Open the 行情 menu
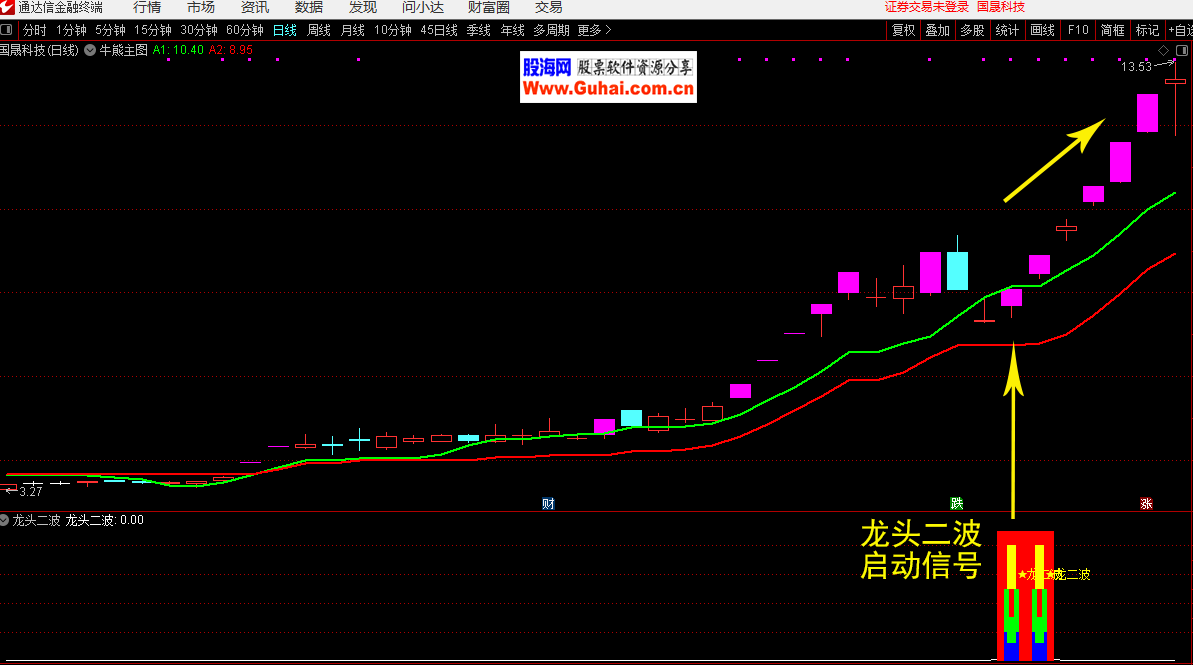The image size is (1193, 665). click(x=147, y=8)
